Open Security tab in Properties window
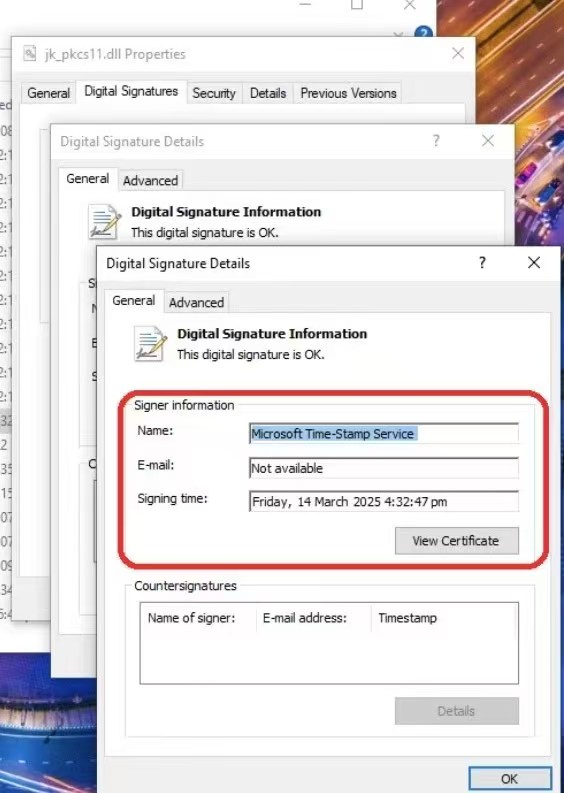 [214, 93]
